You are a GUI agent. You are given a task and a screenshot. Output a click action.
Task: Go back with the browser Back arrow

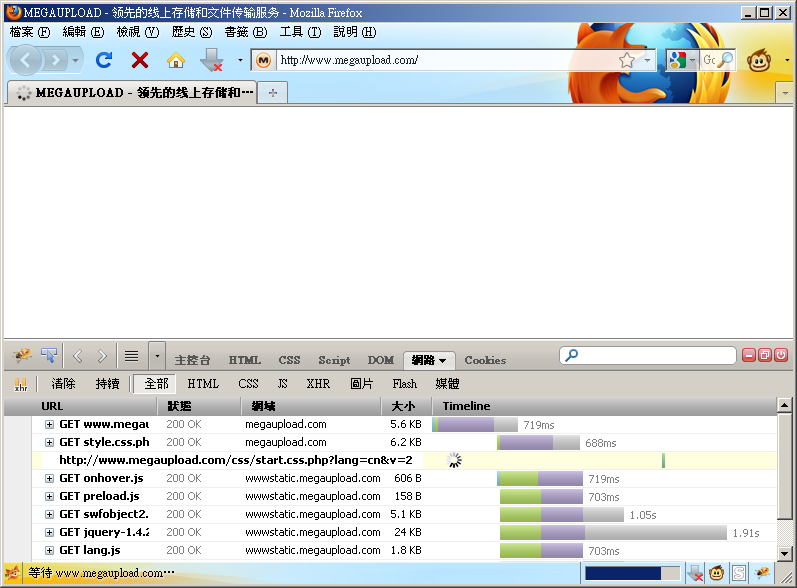(25, 60)
